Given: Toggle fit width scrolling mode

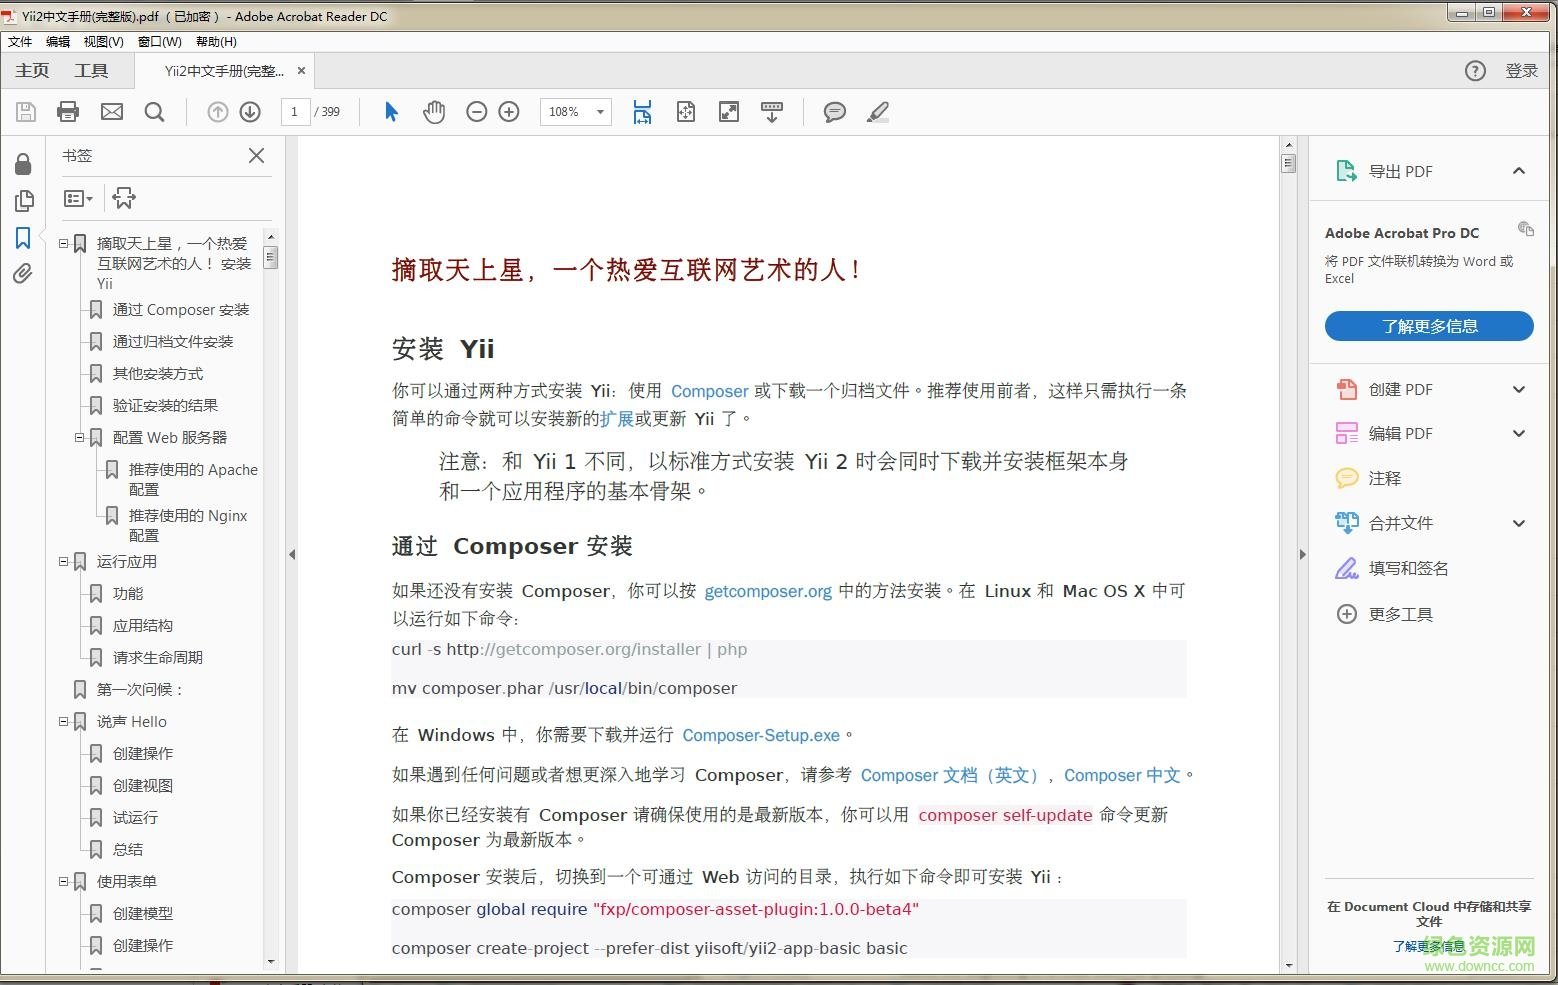Looking at the screenshot, I should pyautogui.click(x=642, y=112).
